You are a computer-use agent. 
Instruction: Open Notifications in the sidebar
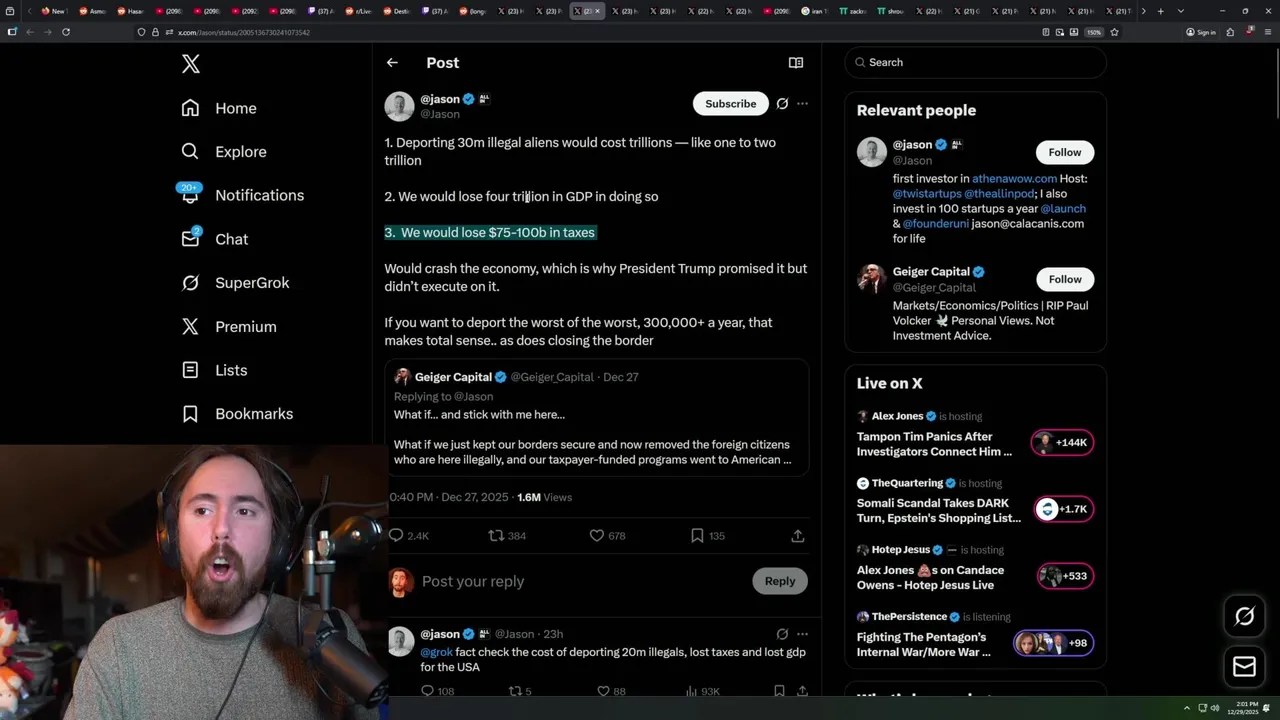(242, 195)
